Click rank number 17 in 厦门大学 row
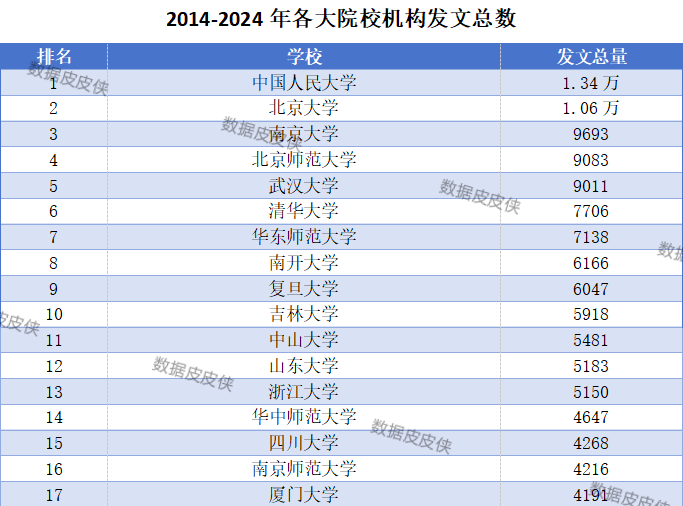683x506 pixels. coord(54,495)
